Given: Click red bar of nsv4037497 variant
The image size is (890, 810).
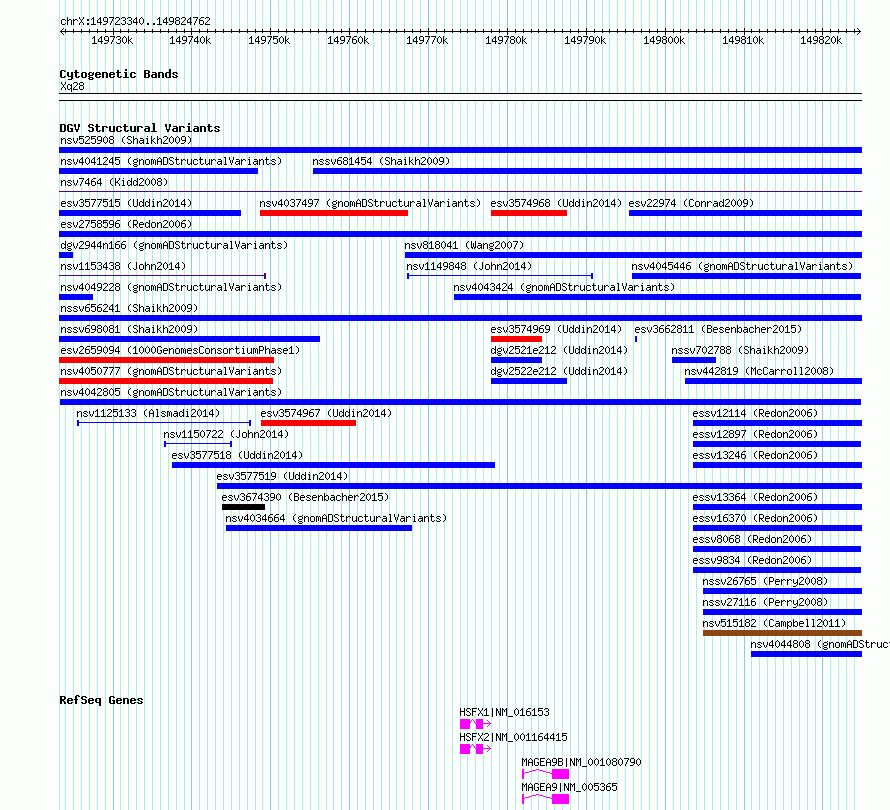Looking at the screenshot, I should click(334, 213).
